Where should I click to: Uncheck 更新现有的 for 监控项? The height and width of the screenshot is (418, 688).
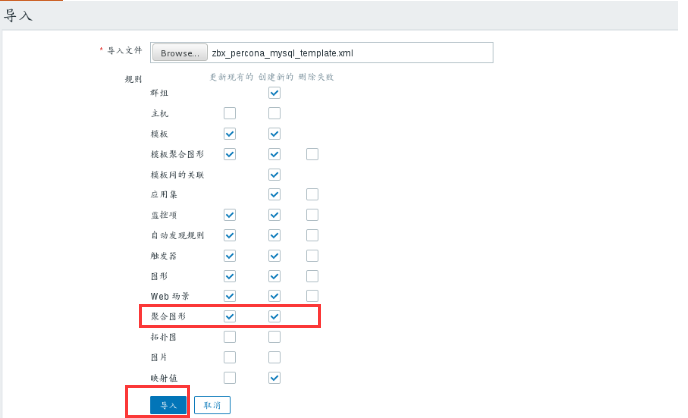(229, 215)
